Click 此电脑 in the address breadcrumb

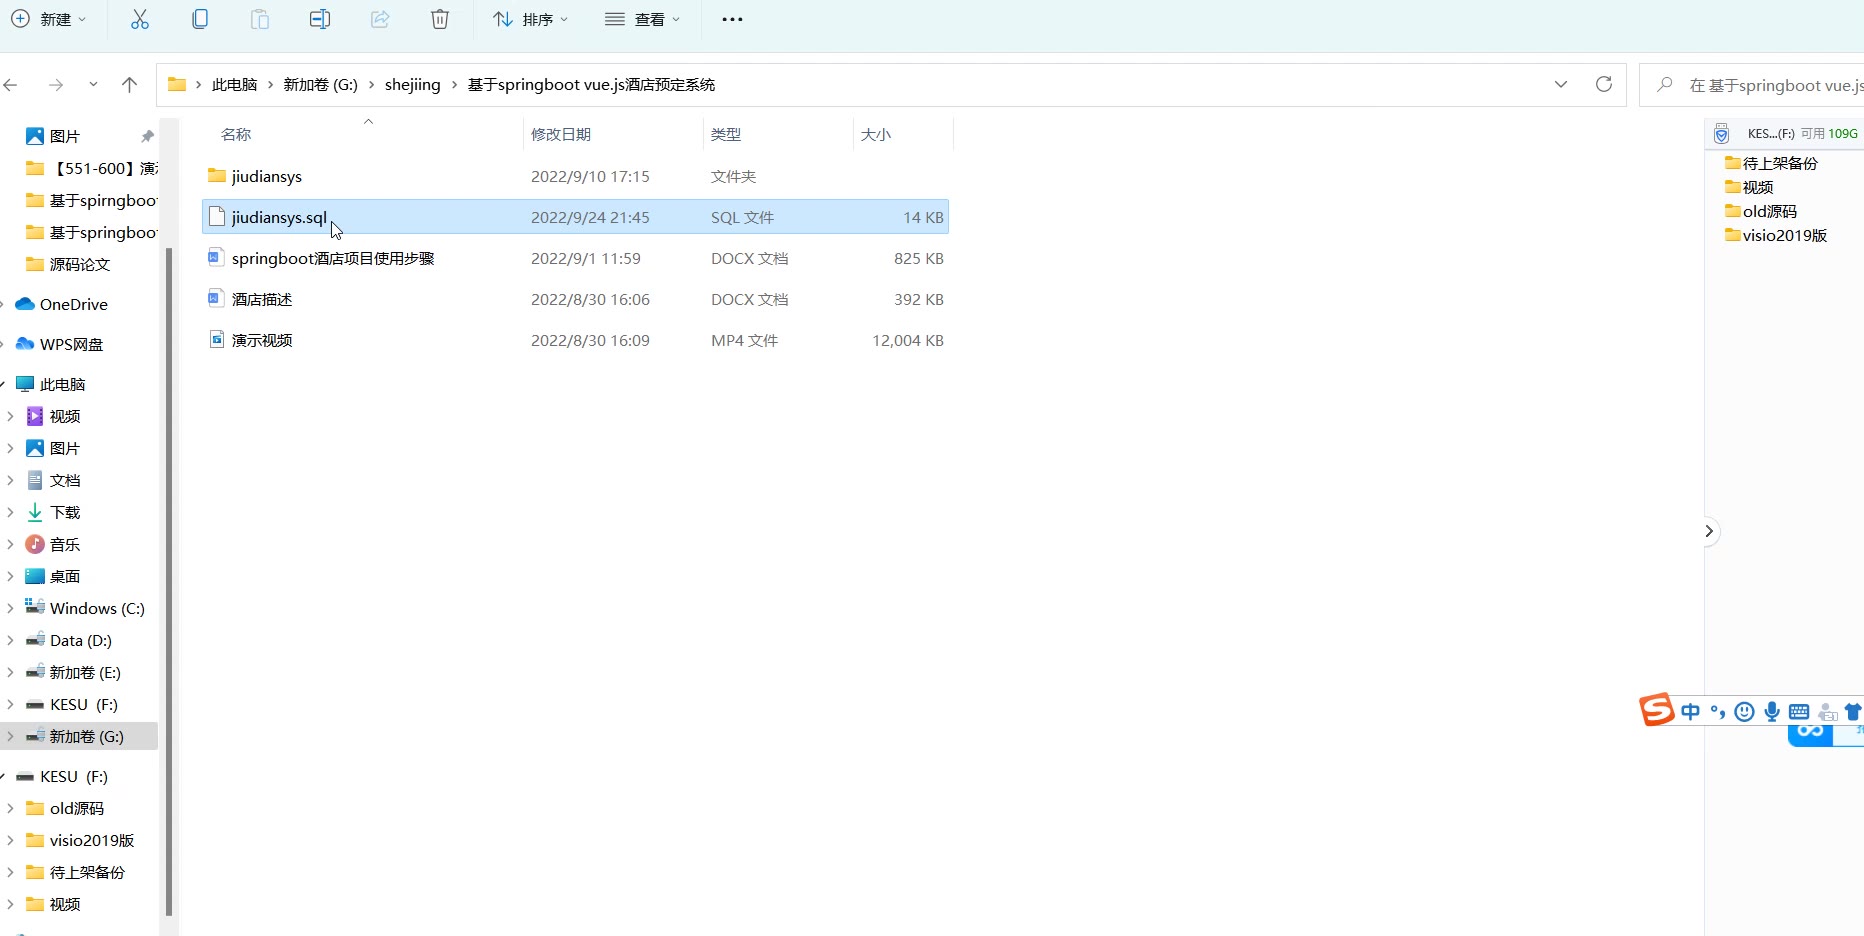pos(234,85)
